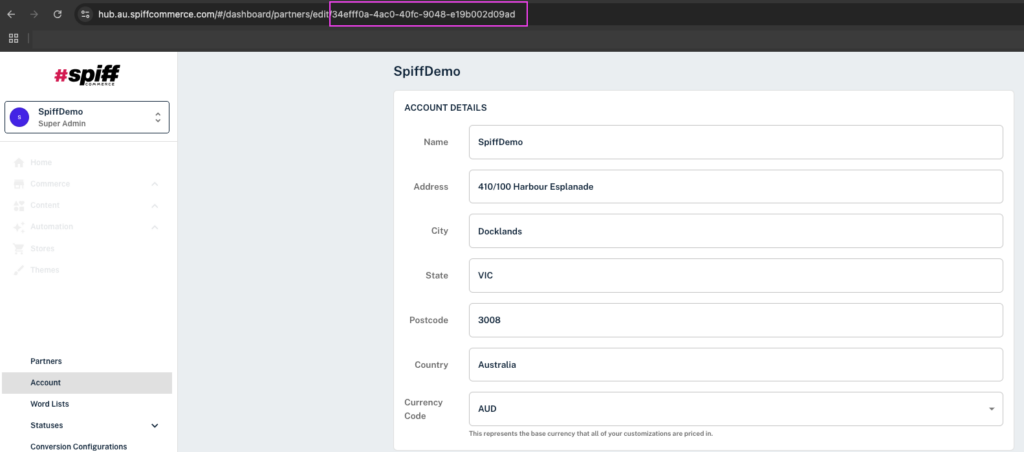Select the Account settings item
1024x452 pixels.
[x=87, y=383]
